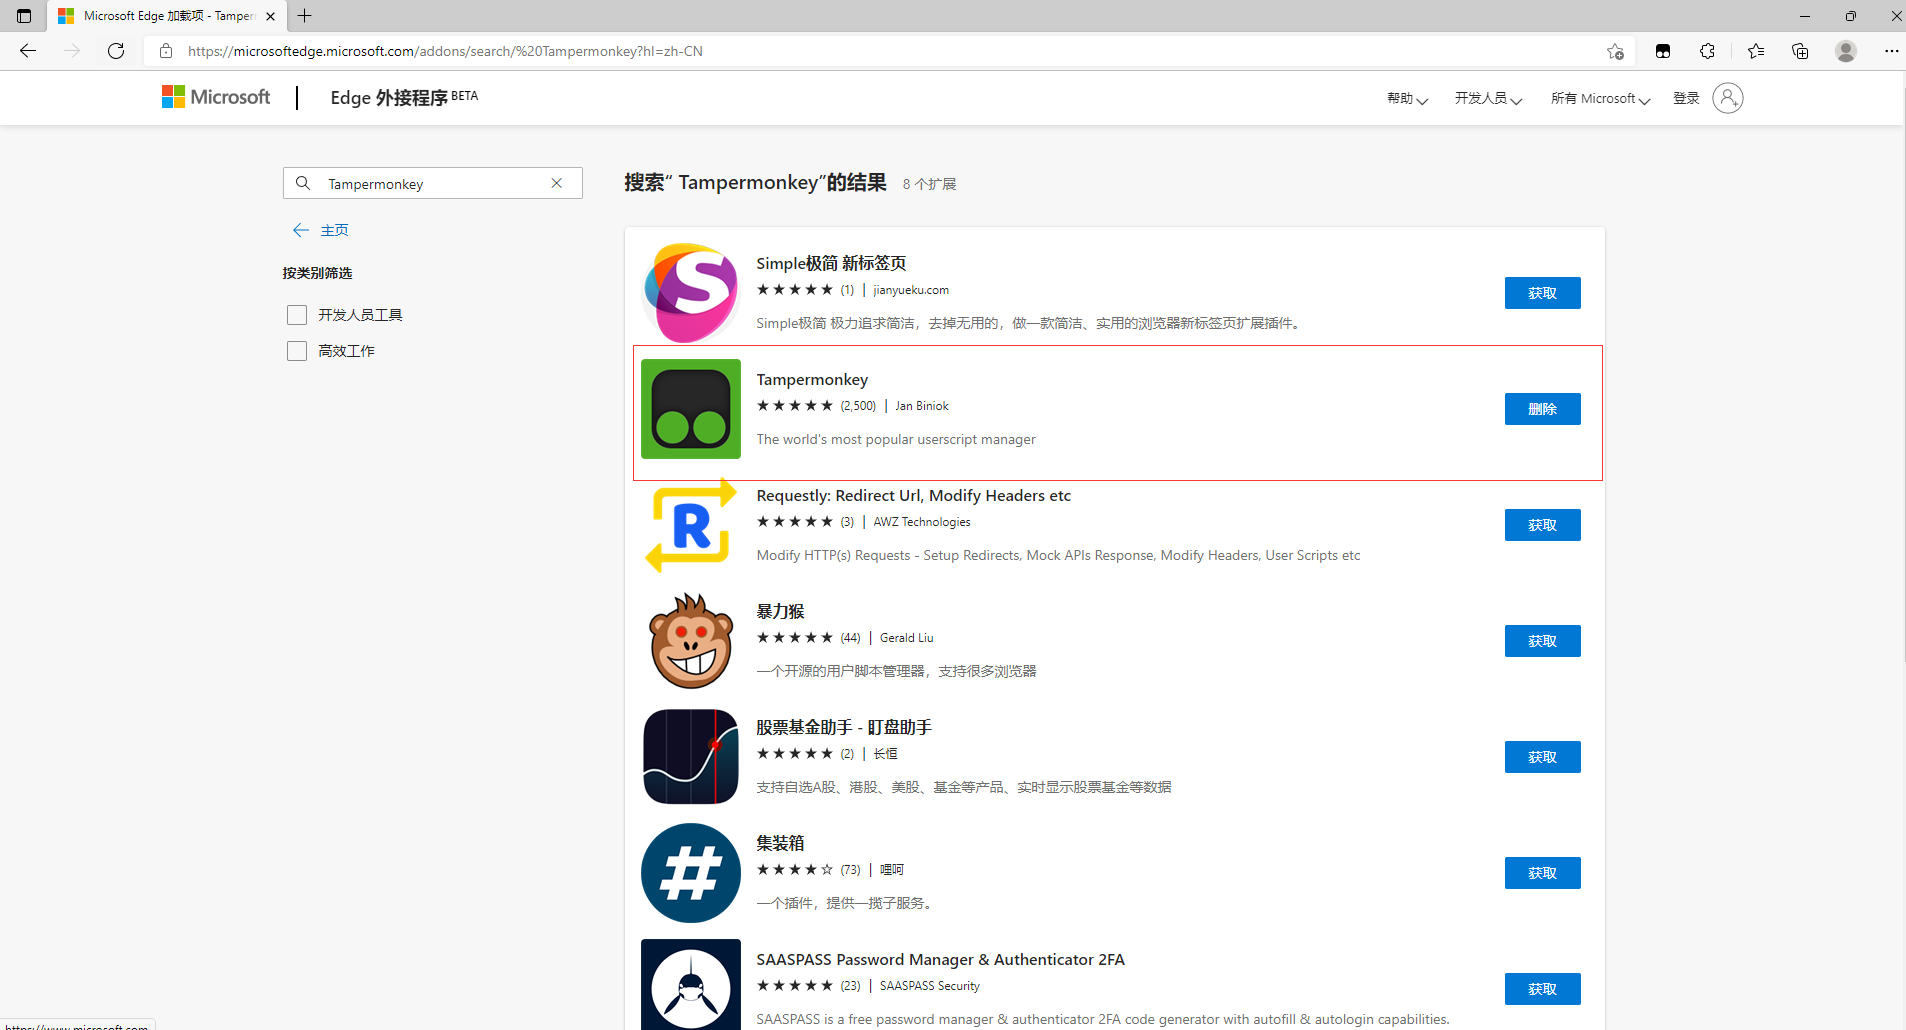Image resolution: width=1906 pixels, height=1030 pixels.
Task: Expand the 帮助 dropdown menu
Action: coord(1407,98)
